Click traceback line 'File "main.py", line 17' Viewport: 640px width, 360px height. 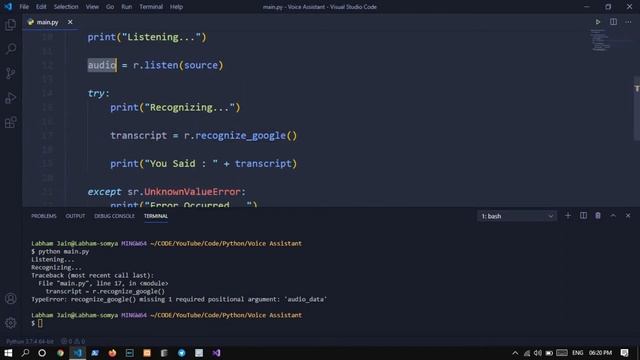[103, 283]
